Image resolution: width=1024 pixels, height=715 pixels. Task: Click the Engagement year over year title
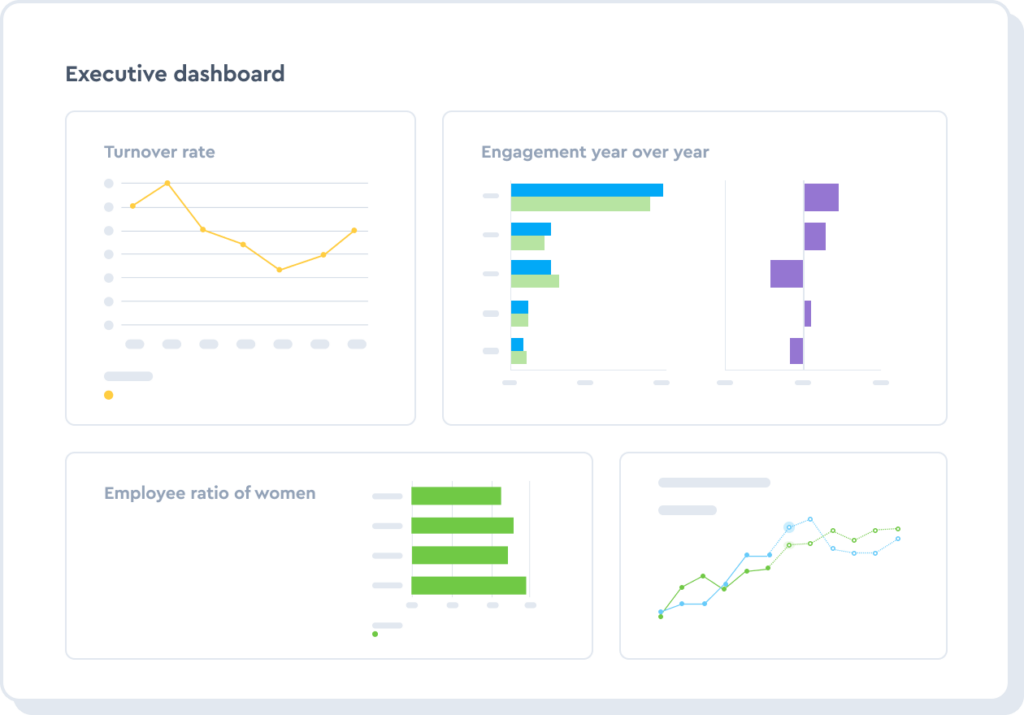[595, 152]
